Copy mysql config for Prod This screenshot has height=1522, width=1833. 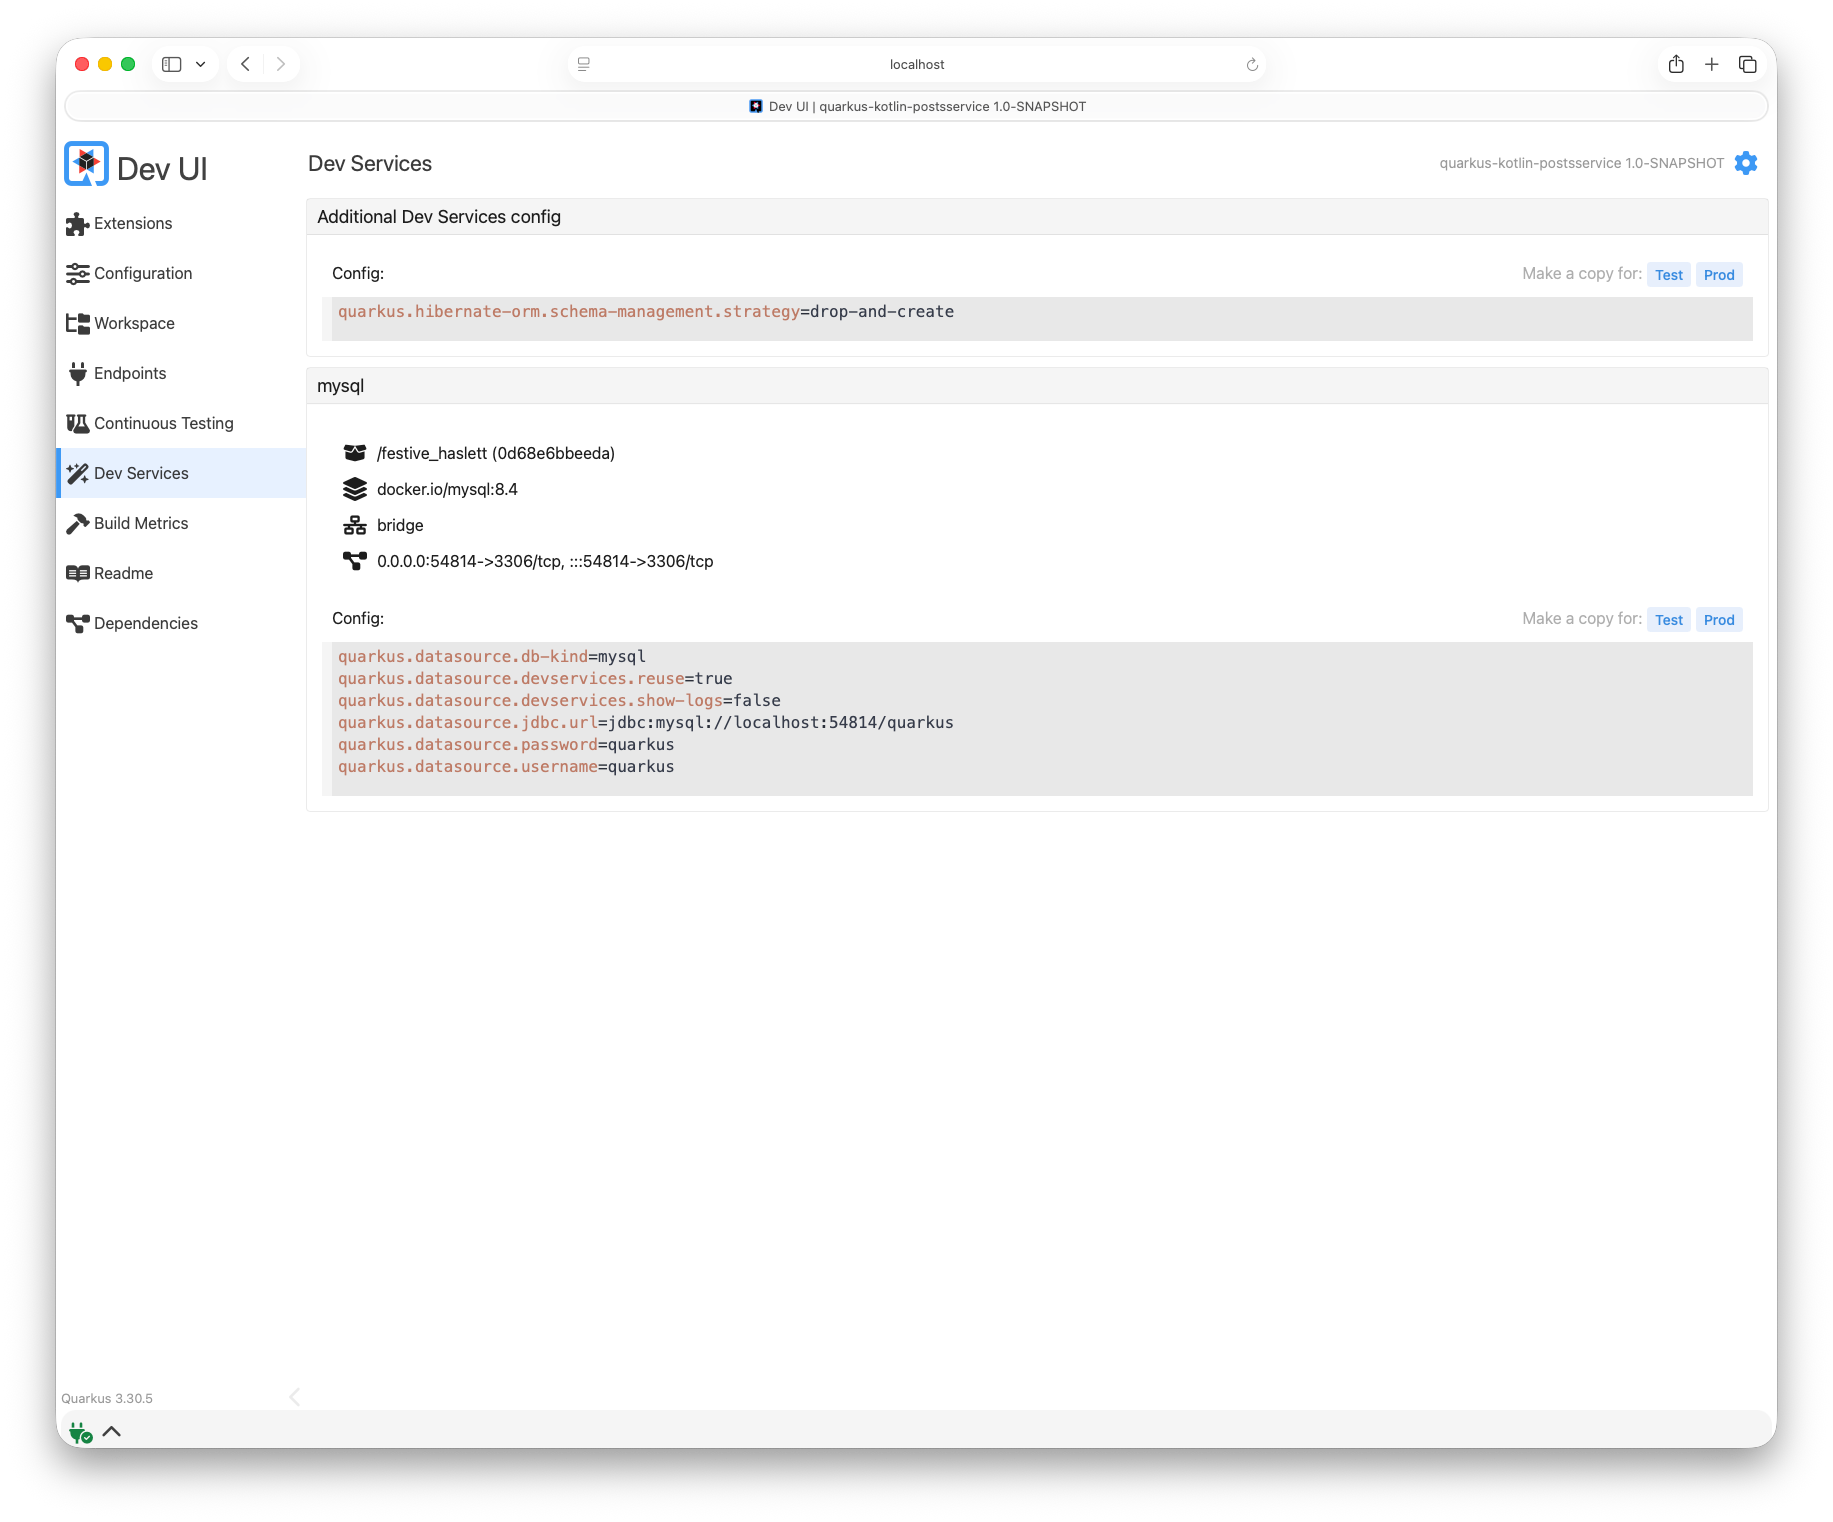1718,620
